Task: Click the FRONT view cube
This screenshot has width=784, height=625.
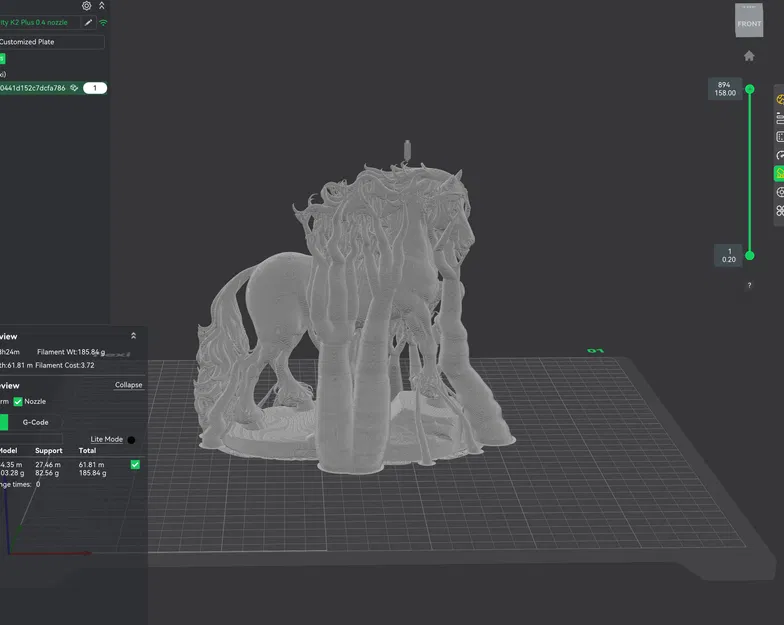Action: [x=749, y=20]
